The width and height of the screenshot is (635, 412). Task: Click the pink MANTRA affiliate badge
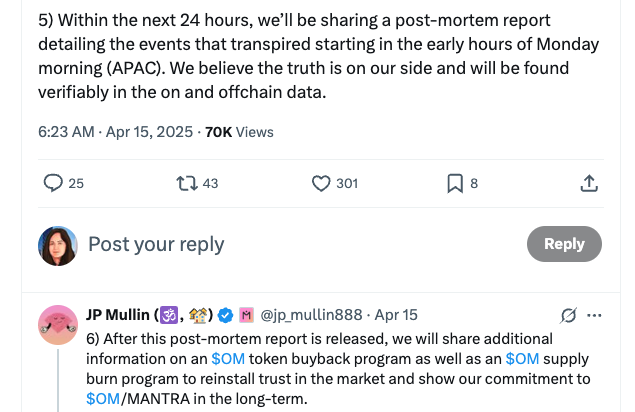coord(247,315)
